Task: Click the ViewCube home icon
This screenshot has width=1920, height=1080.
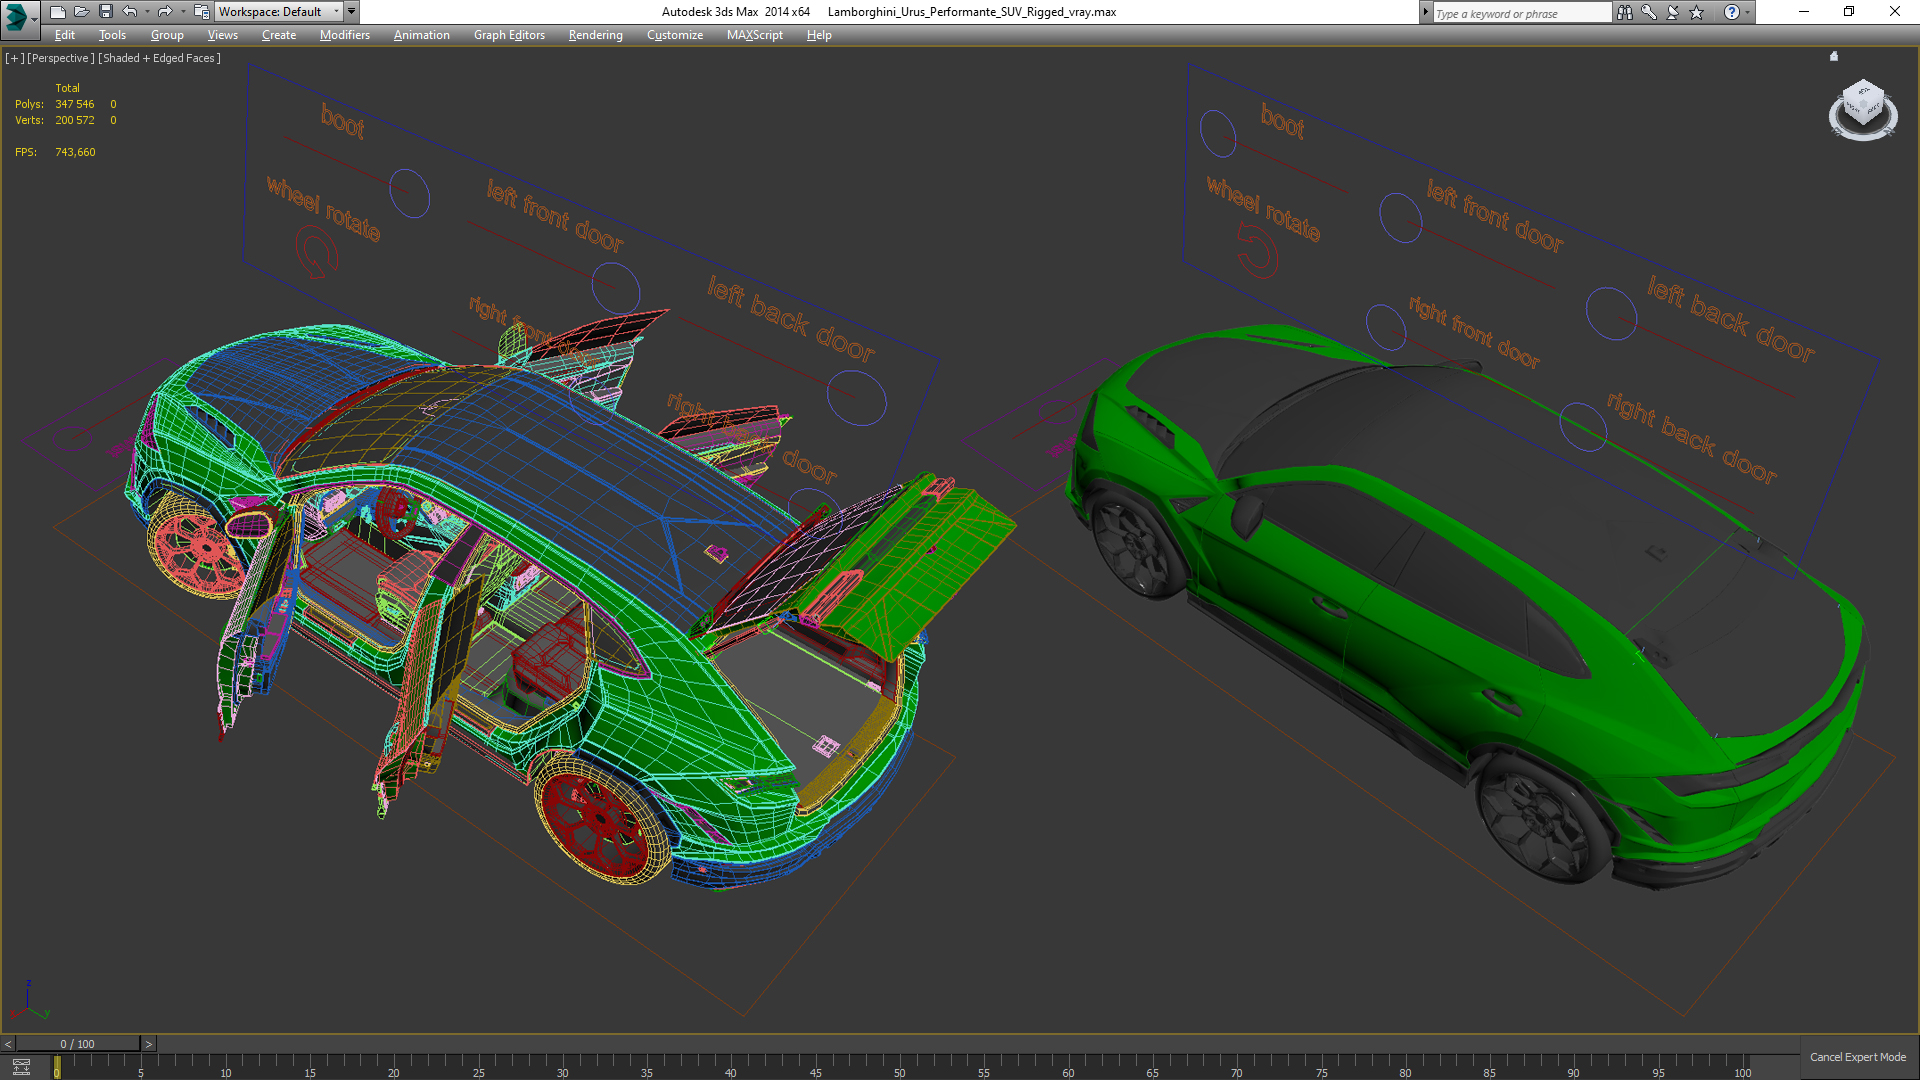Action: point(1834,57)
